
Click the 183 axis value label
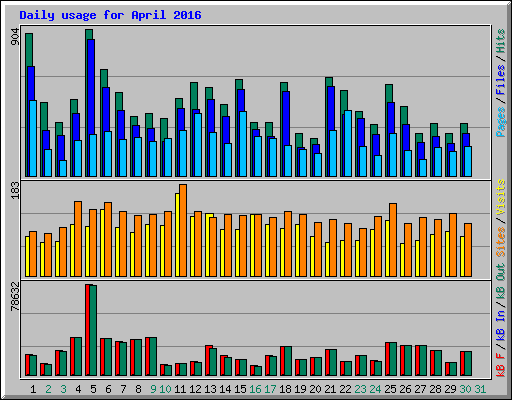tap(15, 191)
